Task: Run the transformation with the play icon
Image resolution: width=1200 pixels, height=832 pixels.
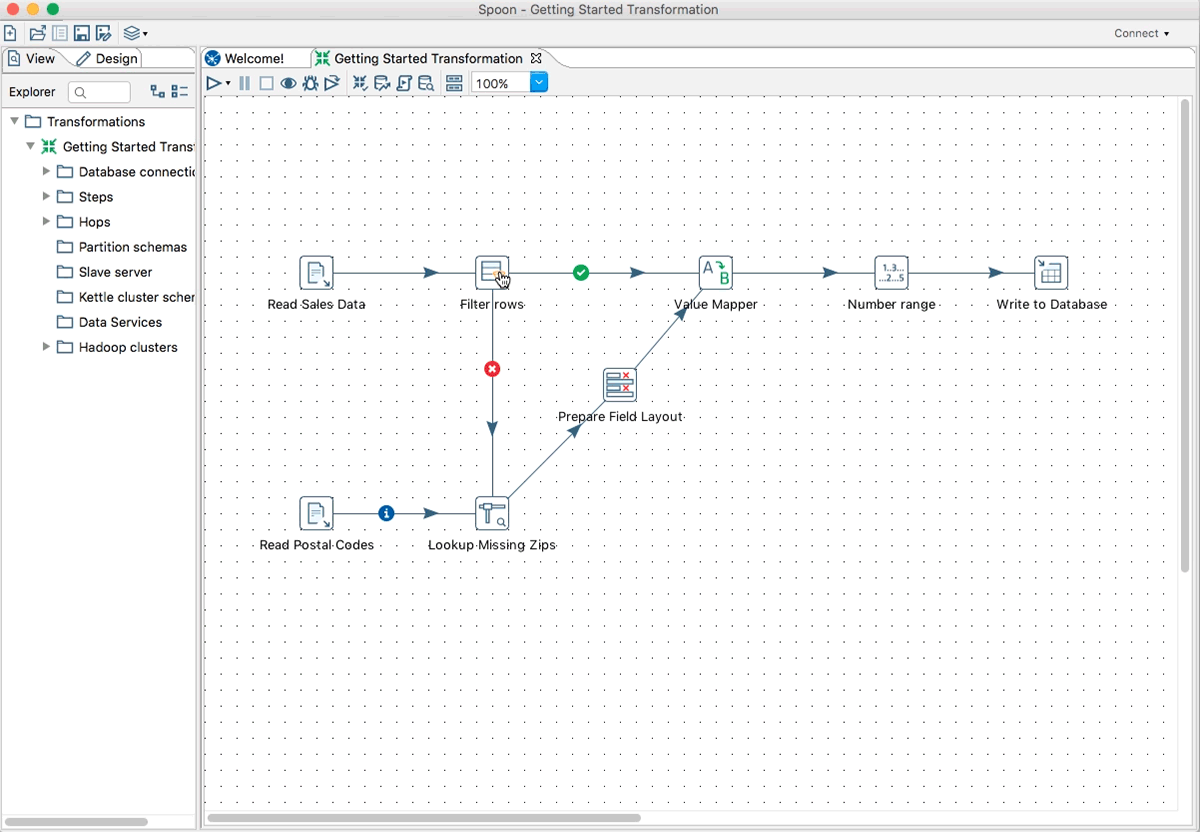Action: click(213, 84)
